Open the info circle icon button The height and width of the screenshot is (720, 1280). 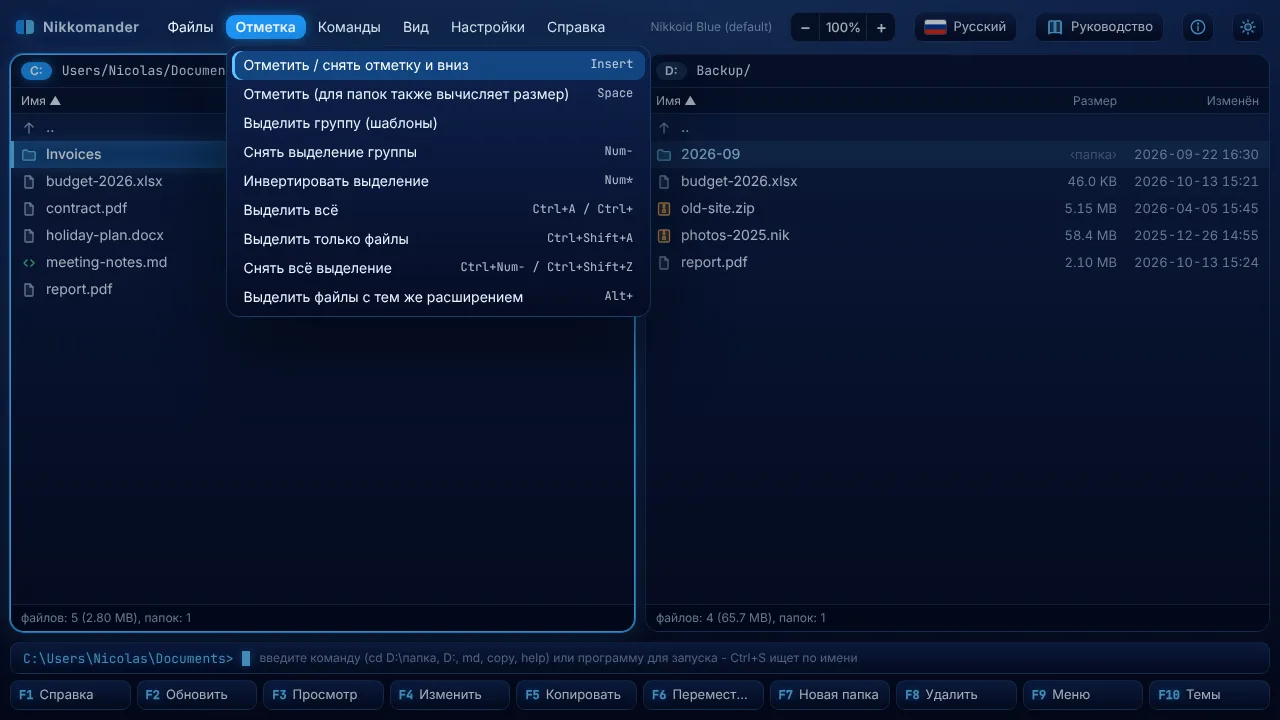coord(1198,27)
